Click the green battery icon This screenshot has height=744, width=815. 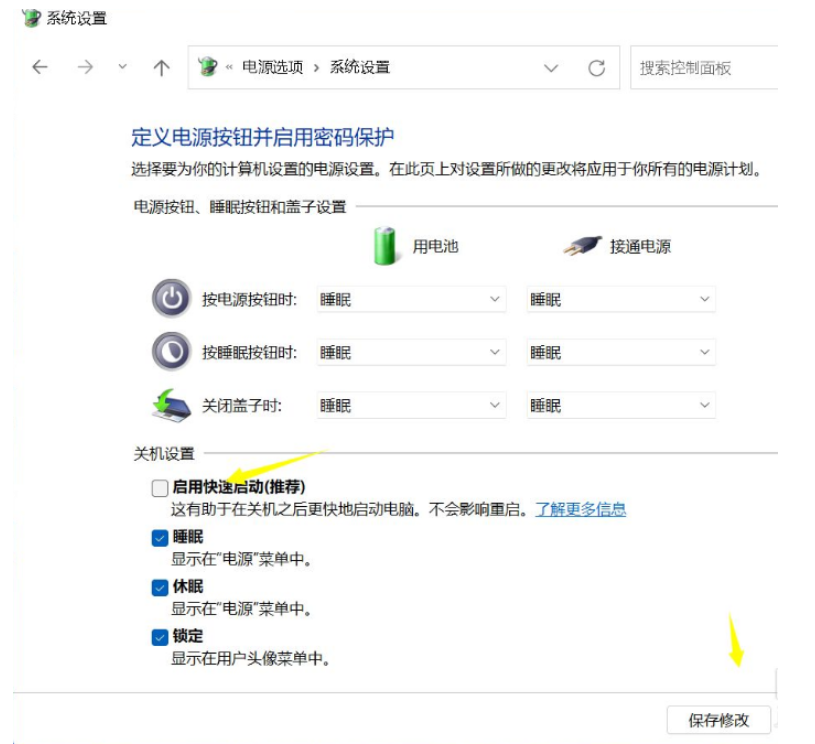pos(385,246)
